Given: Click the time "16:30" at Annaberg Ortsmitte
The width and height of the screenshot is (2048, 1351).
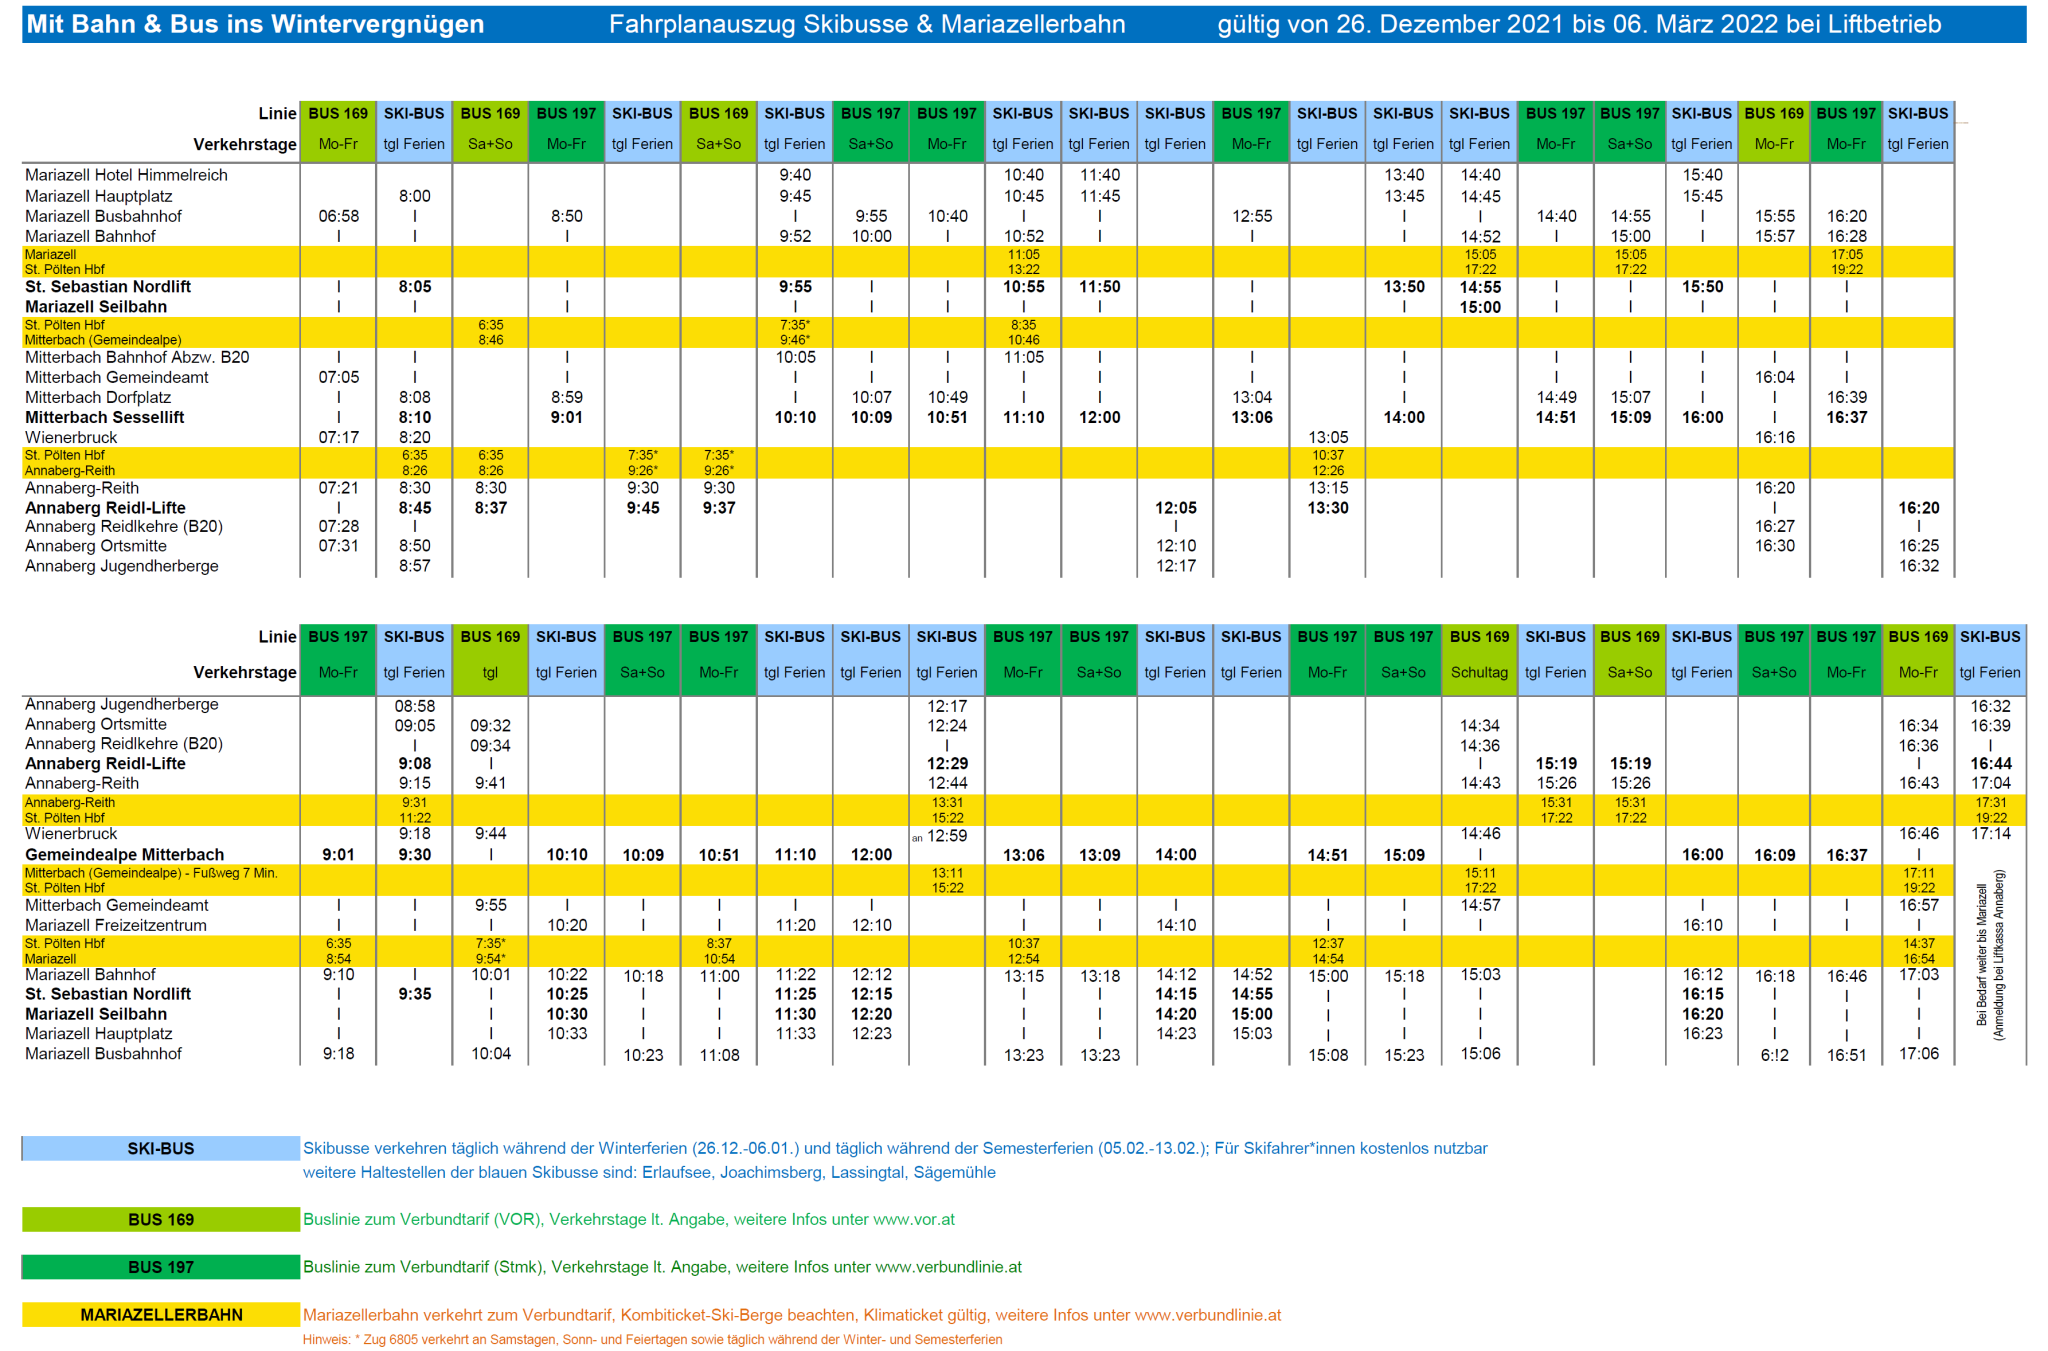Looking at the screenshot, I should pos(1775,546).
